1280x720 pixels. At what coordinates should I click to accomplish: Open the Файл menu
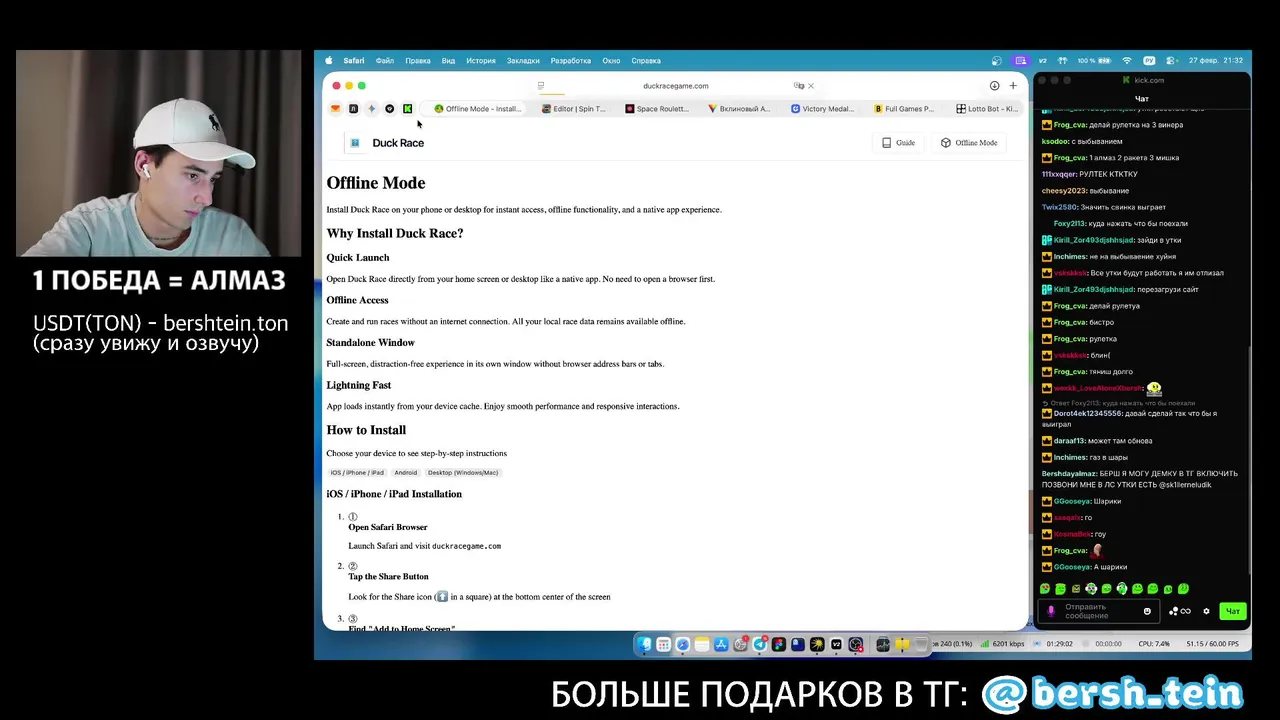(x=385, y=60)
